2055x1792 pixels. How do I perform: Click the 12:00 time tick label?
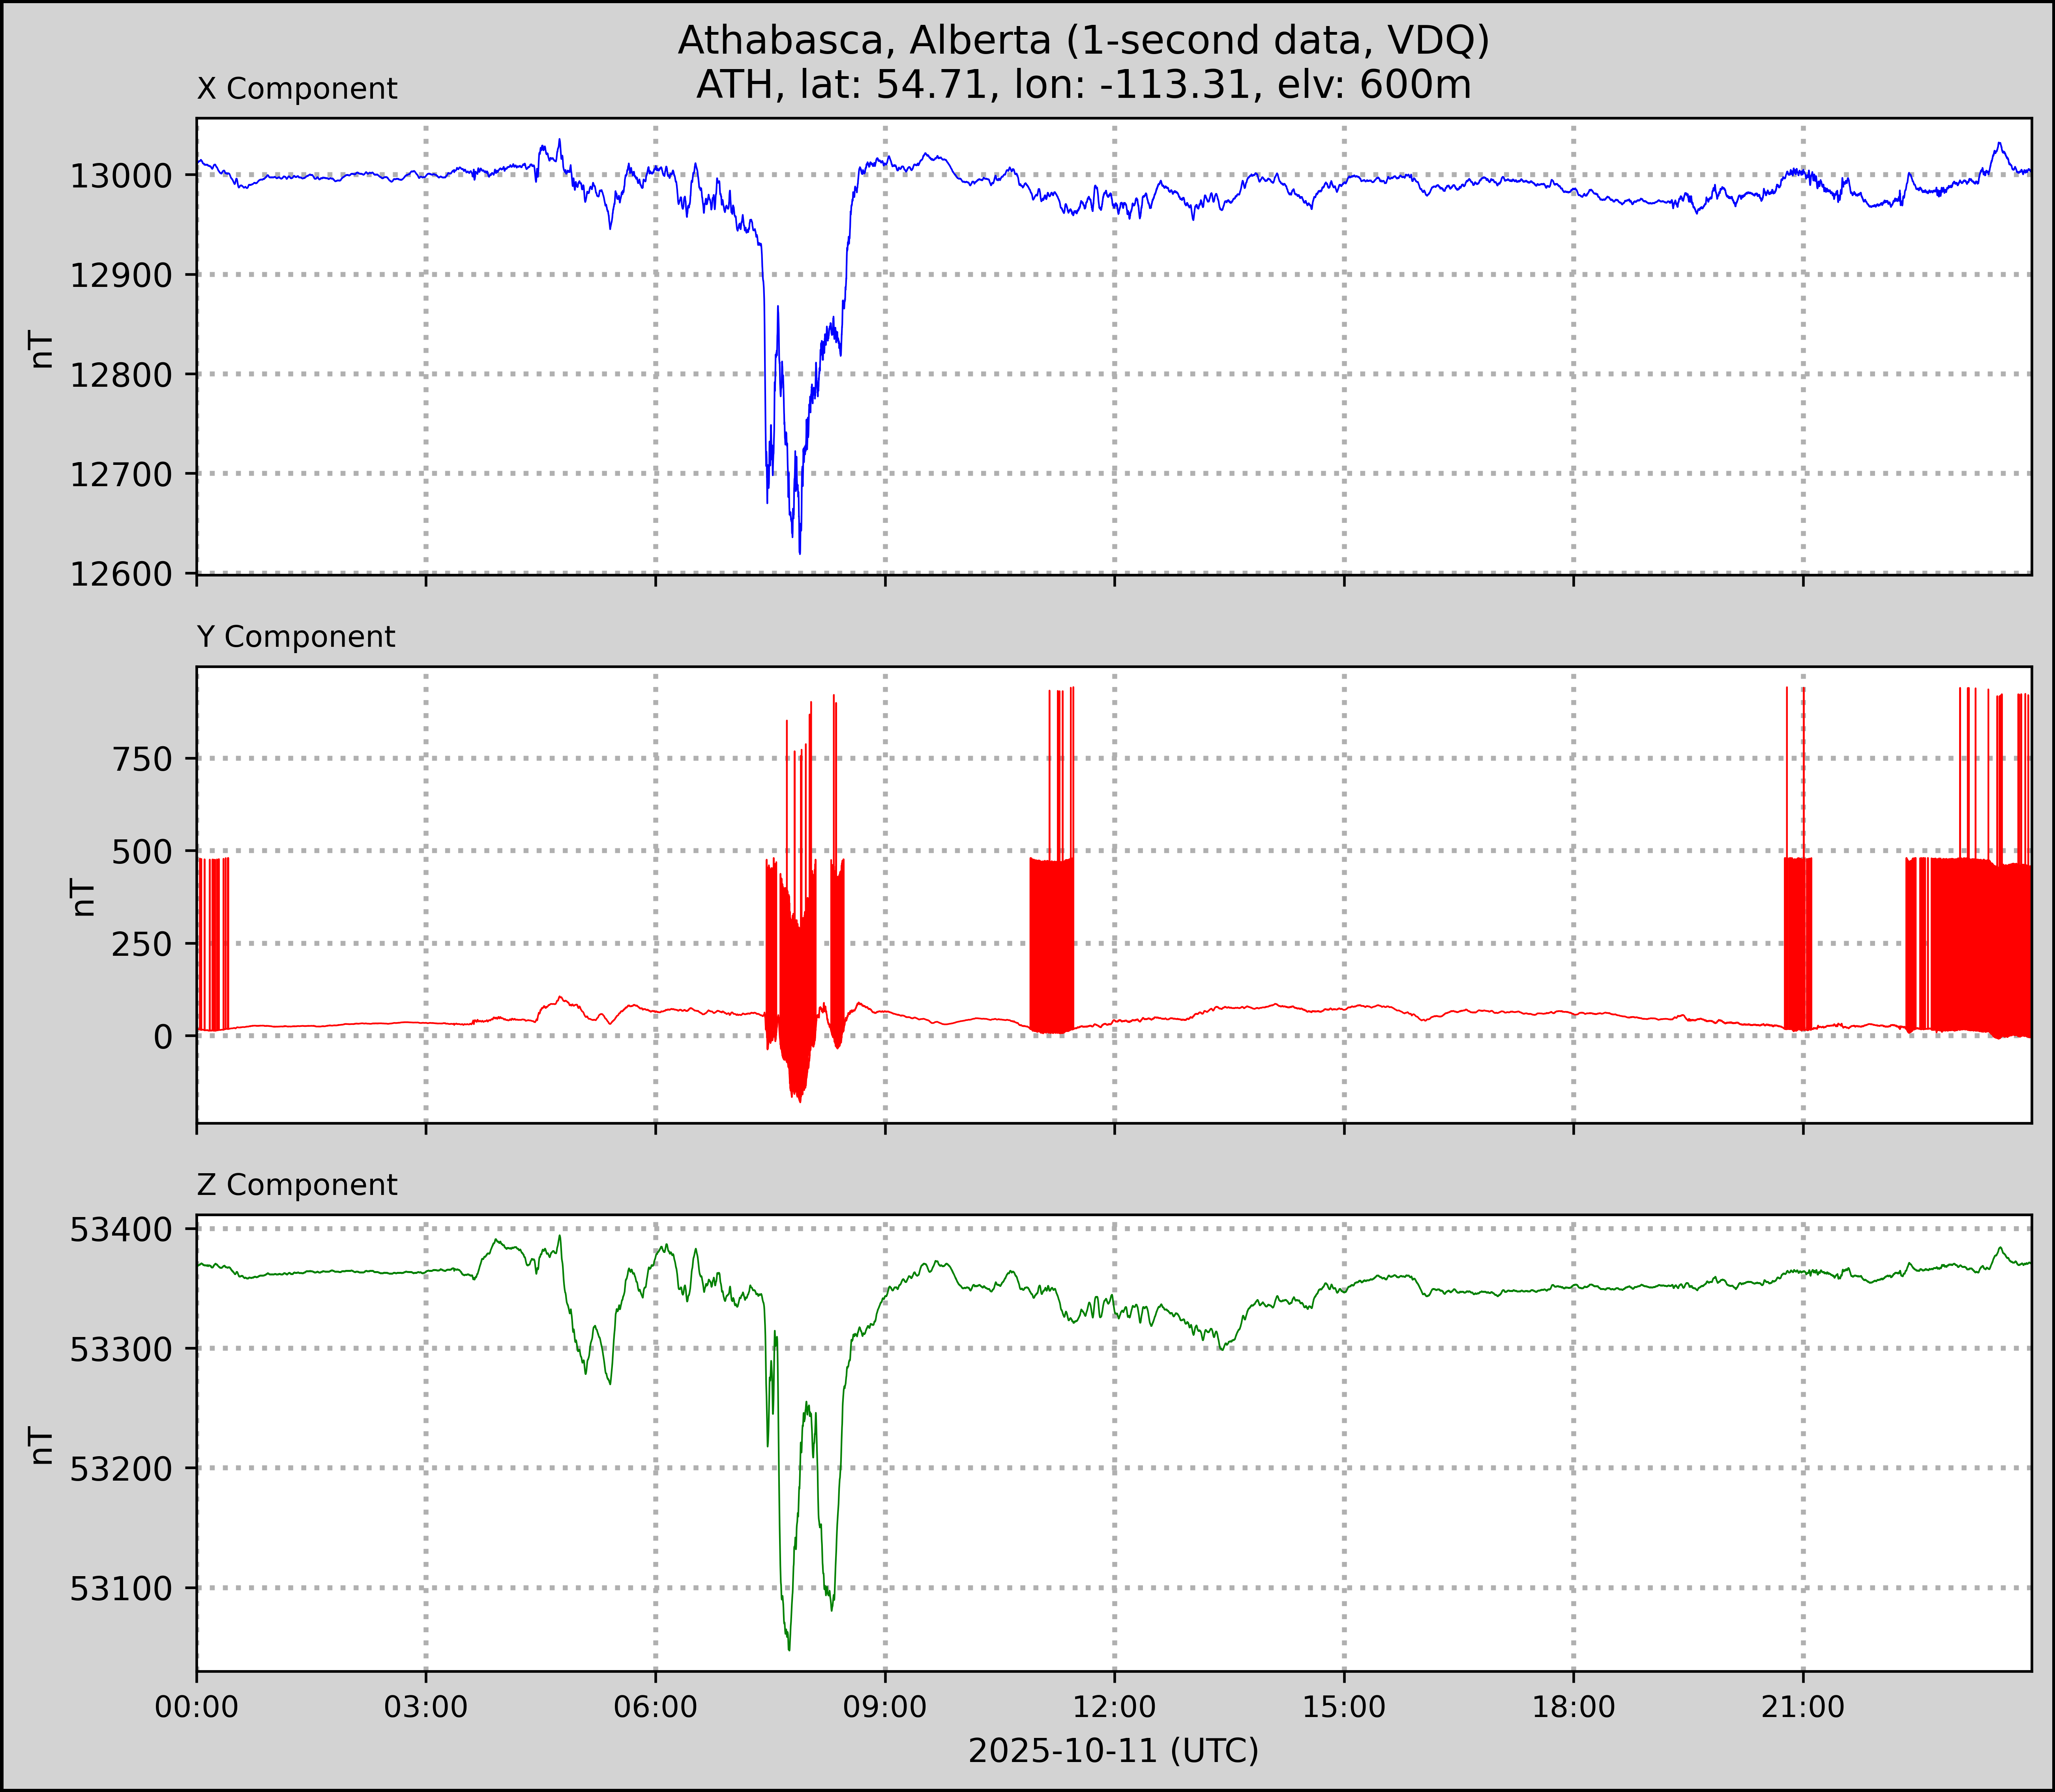(1114, 1707)
